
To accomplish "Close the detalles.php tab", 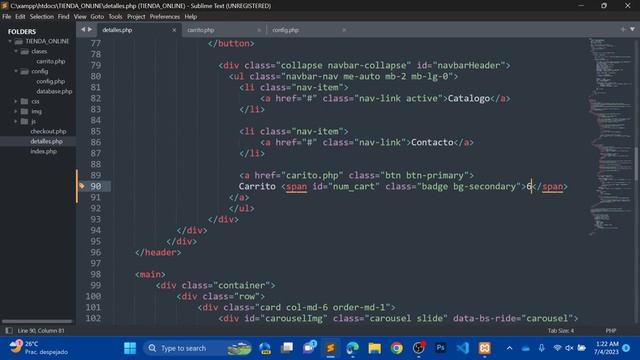I will pos(174,30).
